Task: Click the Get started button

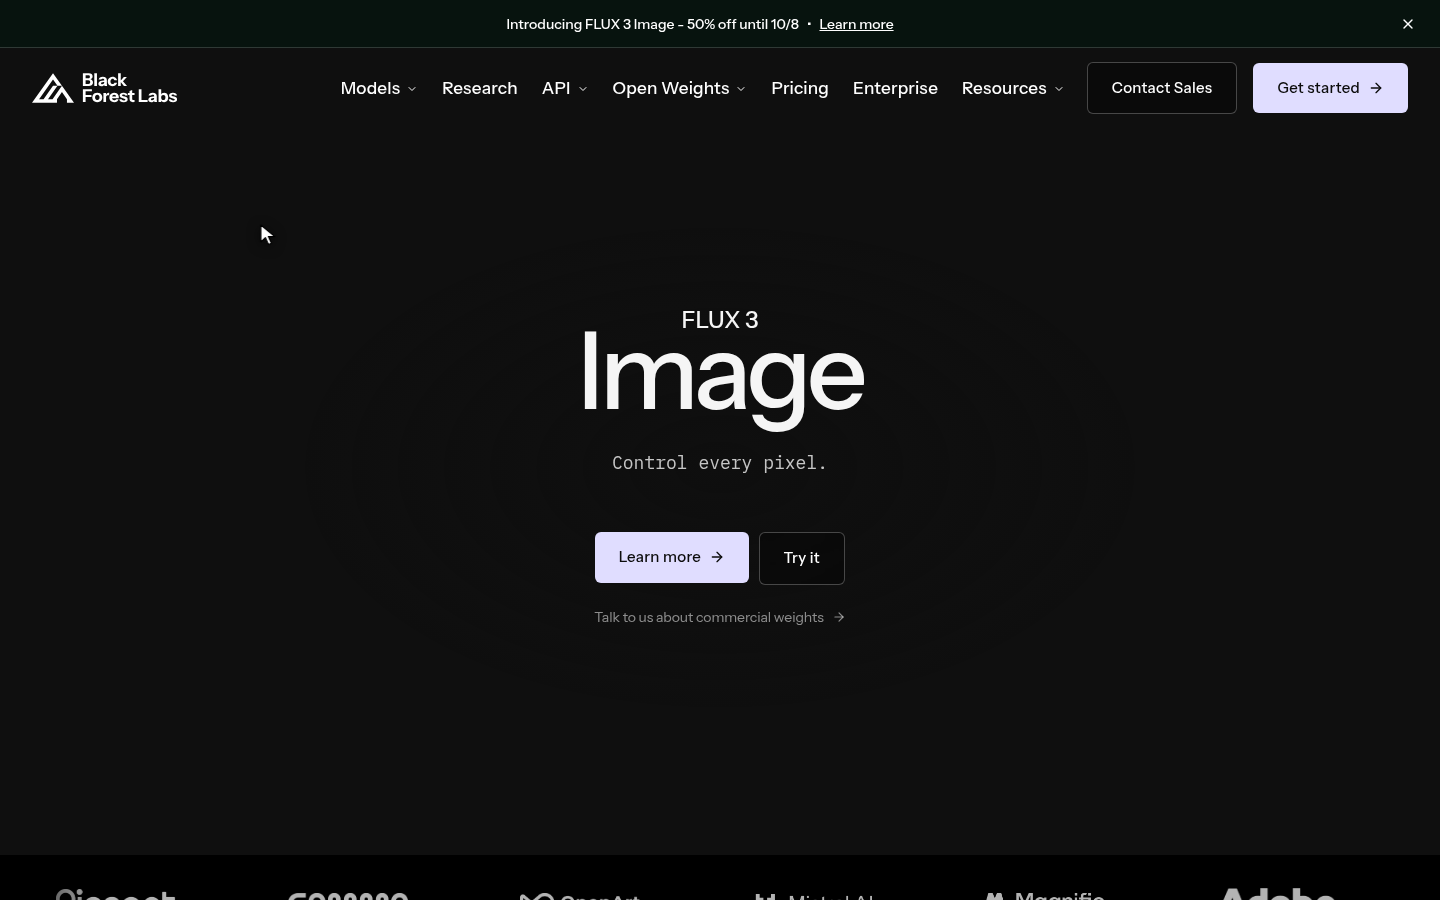Action: click(x=1330, y=88)
